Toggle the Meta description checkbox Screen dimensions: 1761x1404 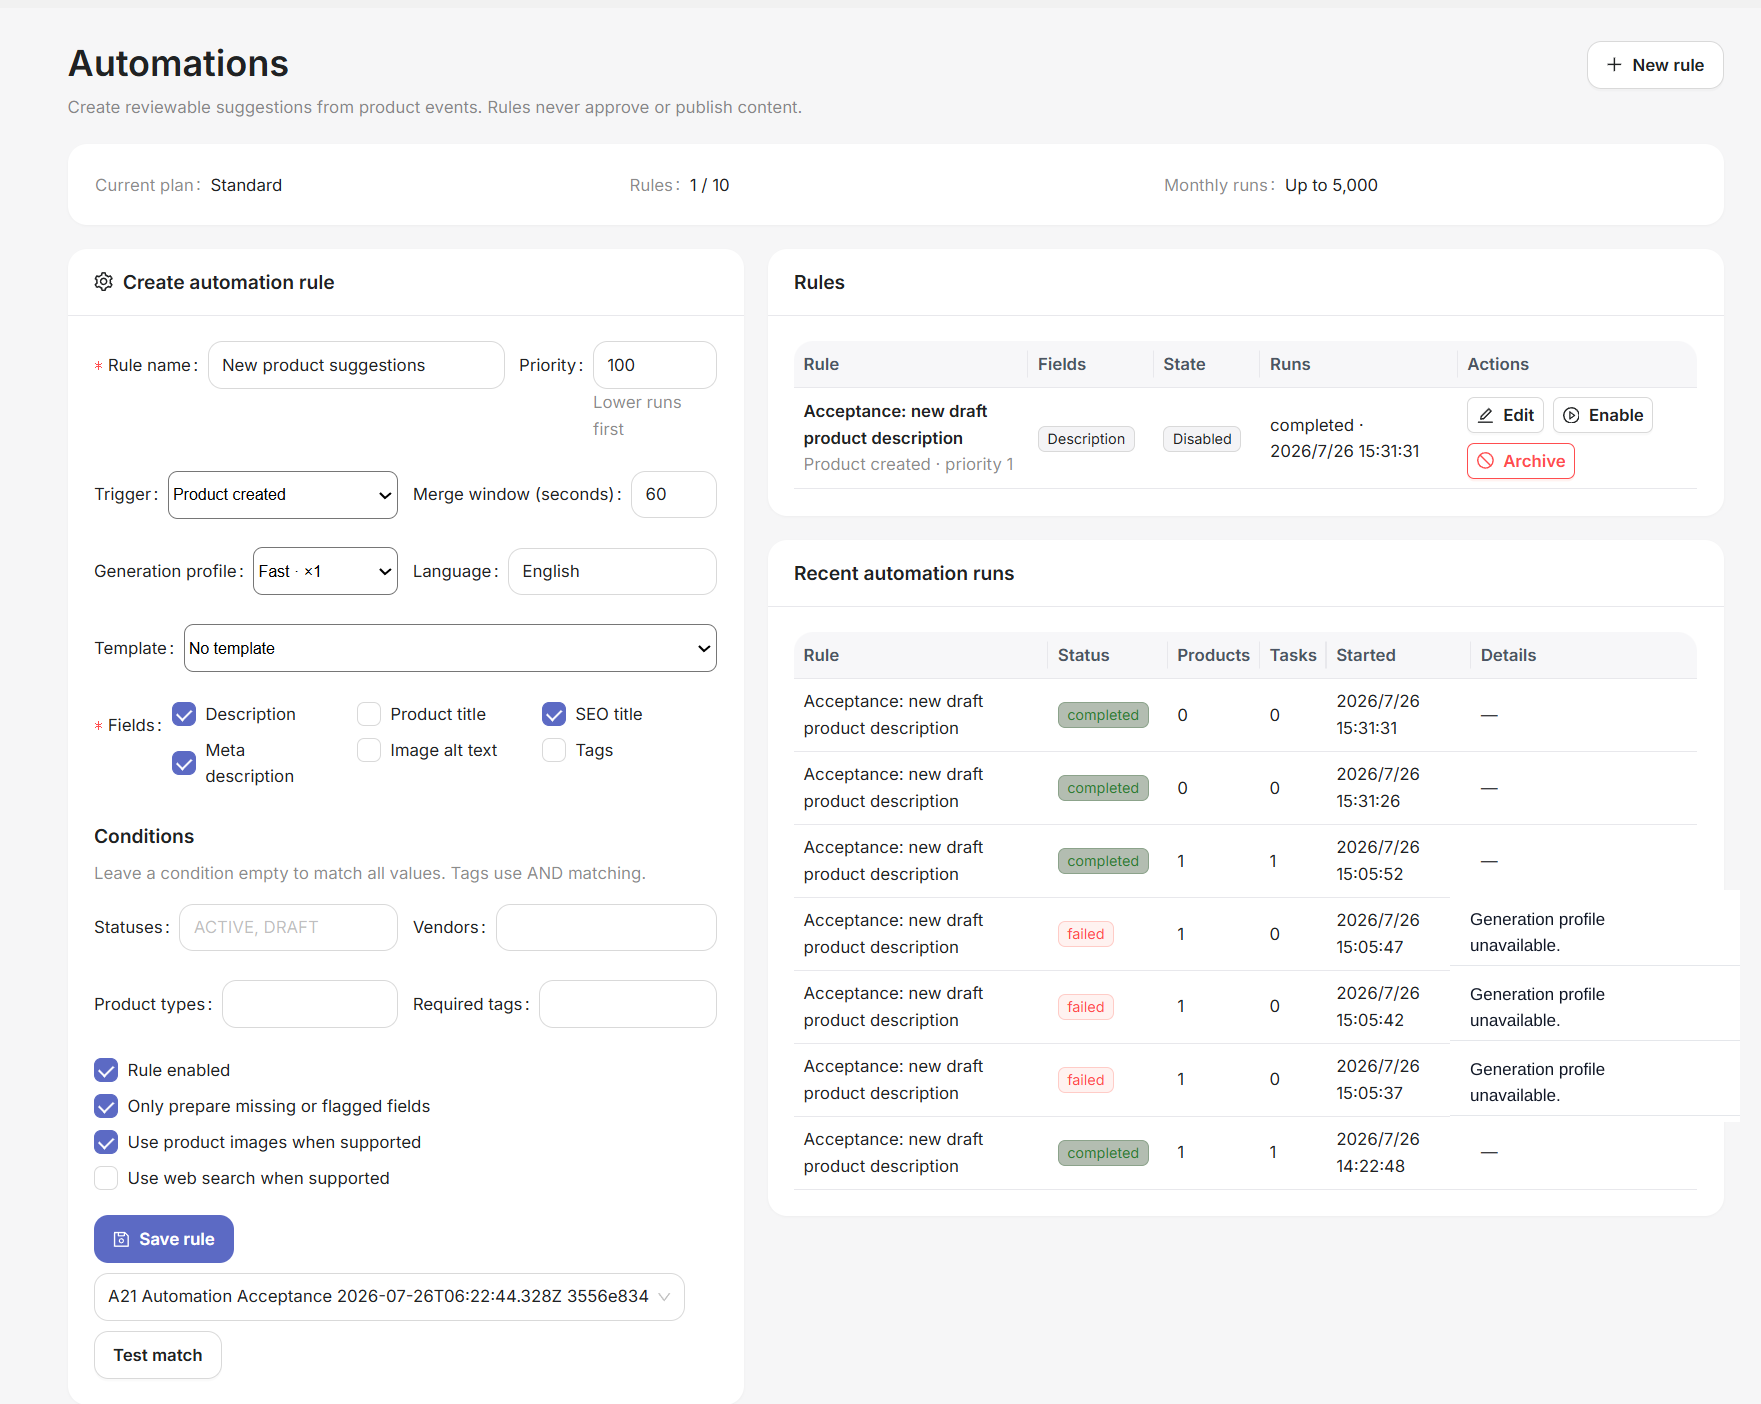tap(184, 763)
